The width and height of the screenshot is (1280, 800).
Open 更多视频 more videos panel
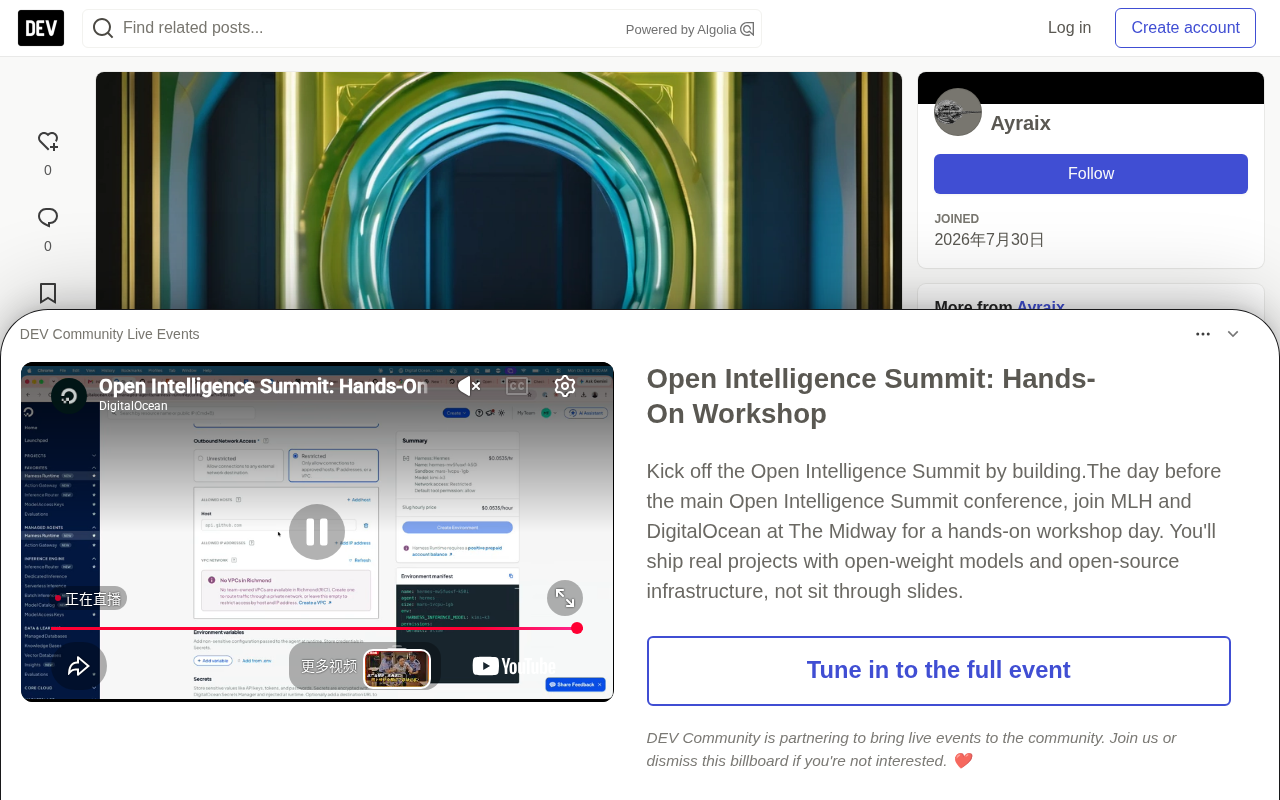[365, 666]
